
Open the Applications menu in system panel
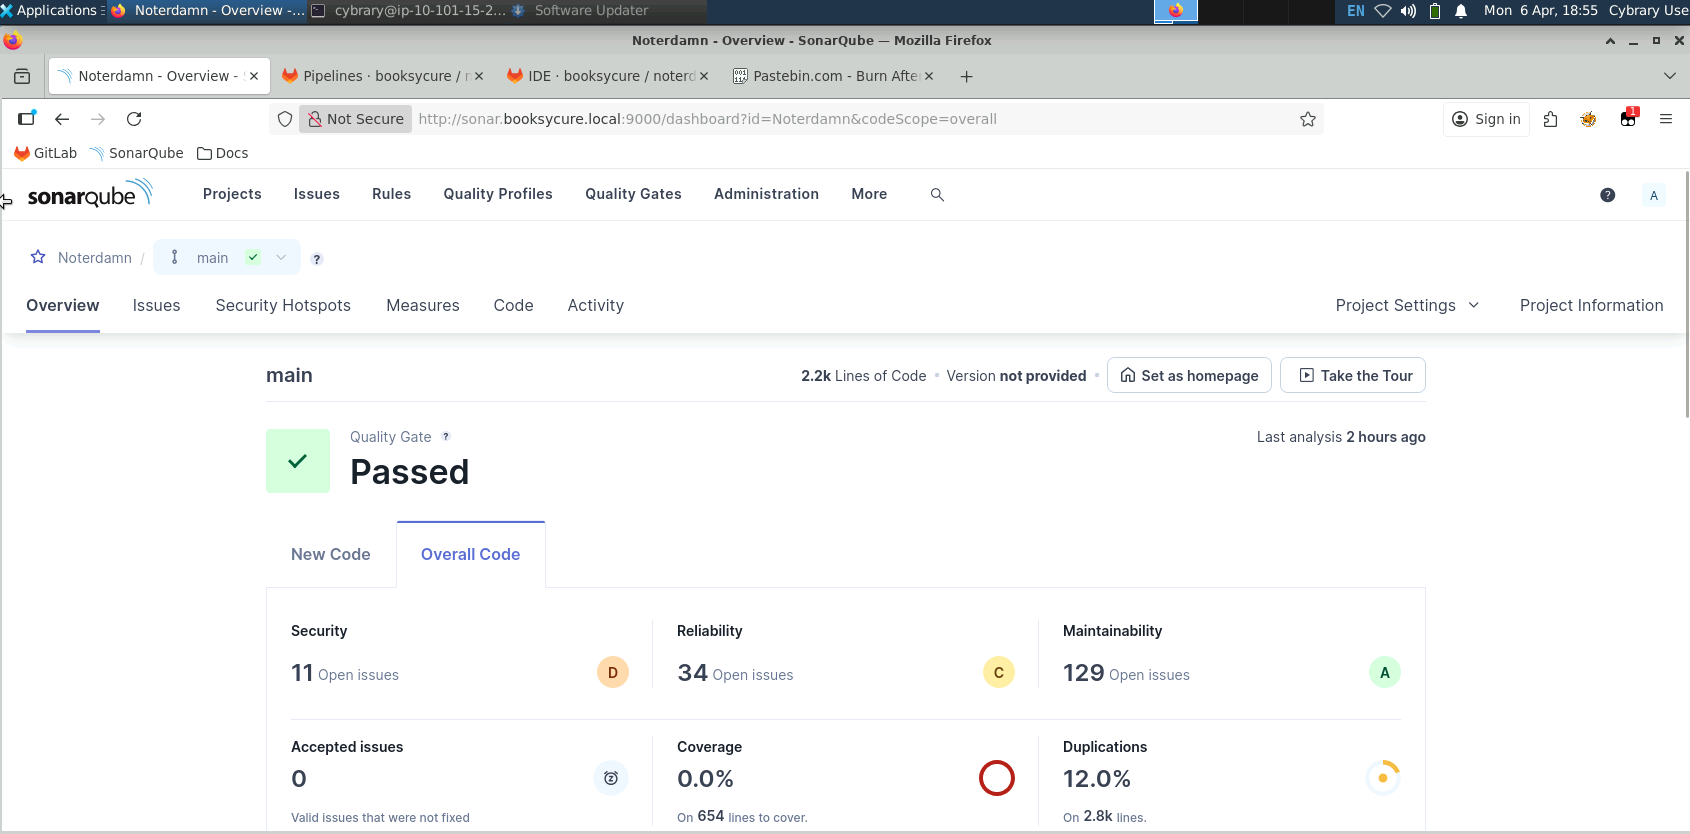pos(52,11)
